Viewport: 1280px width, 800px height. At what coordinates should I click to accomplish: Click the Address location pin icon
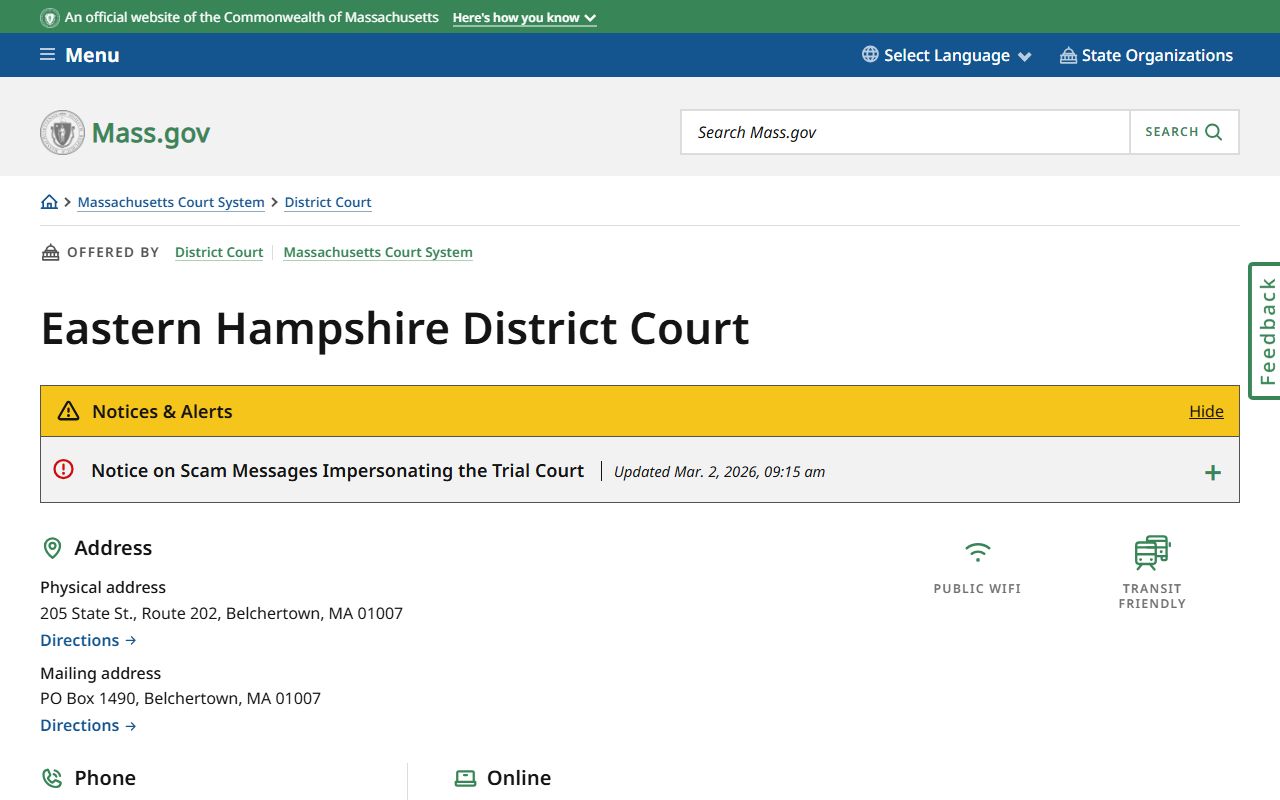coord(52,548)
